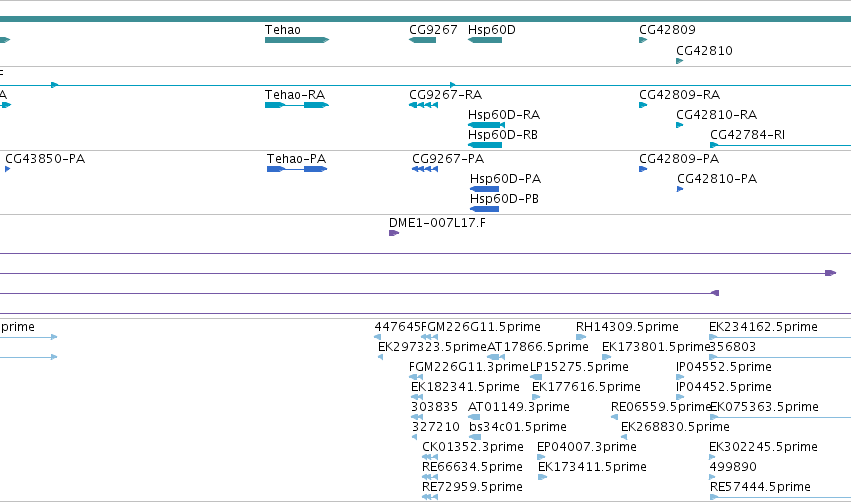This screenshot has width=851, height=502.
Task: Click the EK173411.5prime EST label
Action: tap(592, 467)
